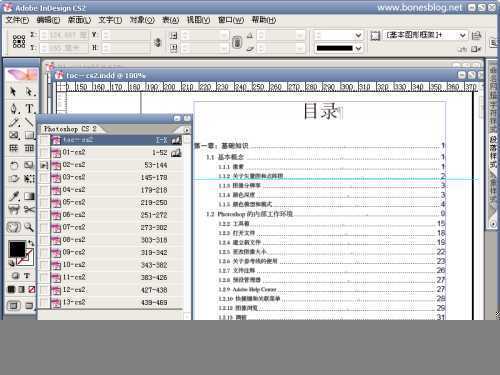The width and height of the screenshot is (500, 375).
Task: Switch to Preview mode in toolbox
Action: [29, 305]
